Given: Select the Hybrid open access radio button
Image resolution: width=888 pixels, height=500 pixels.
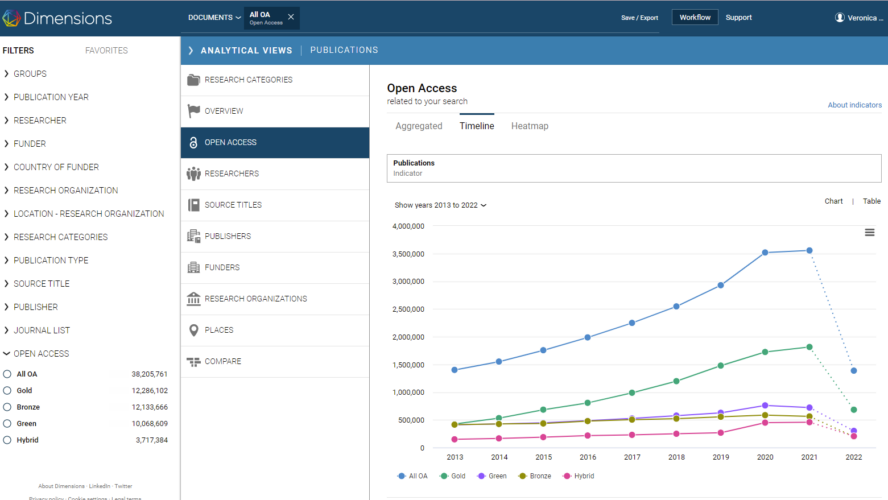Looking at the screenshot, I should [x=8, y=440].
